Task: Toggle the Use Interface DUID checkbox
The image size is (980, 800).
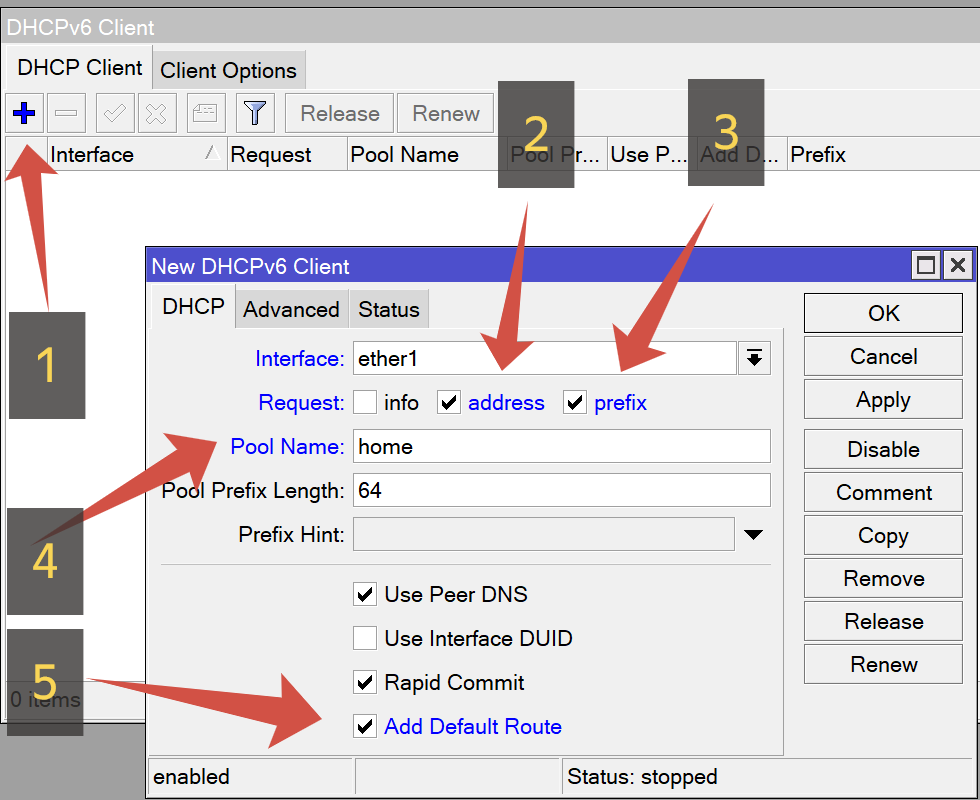Action: 365,638
